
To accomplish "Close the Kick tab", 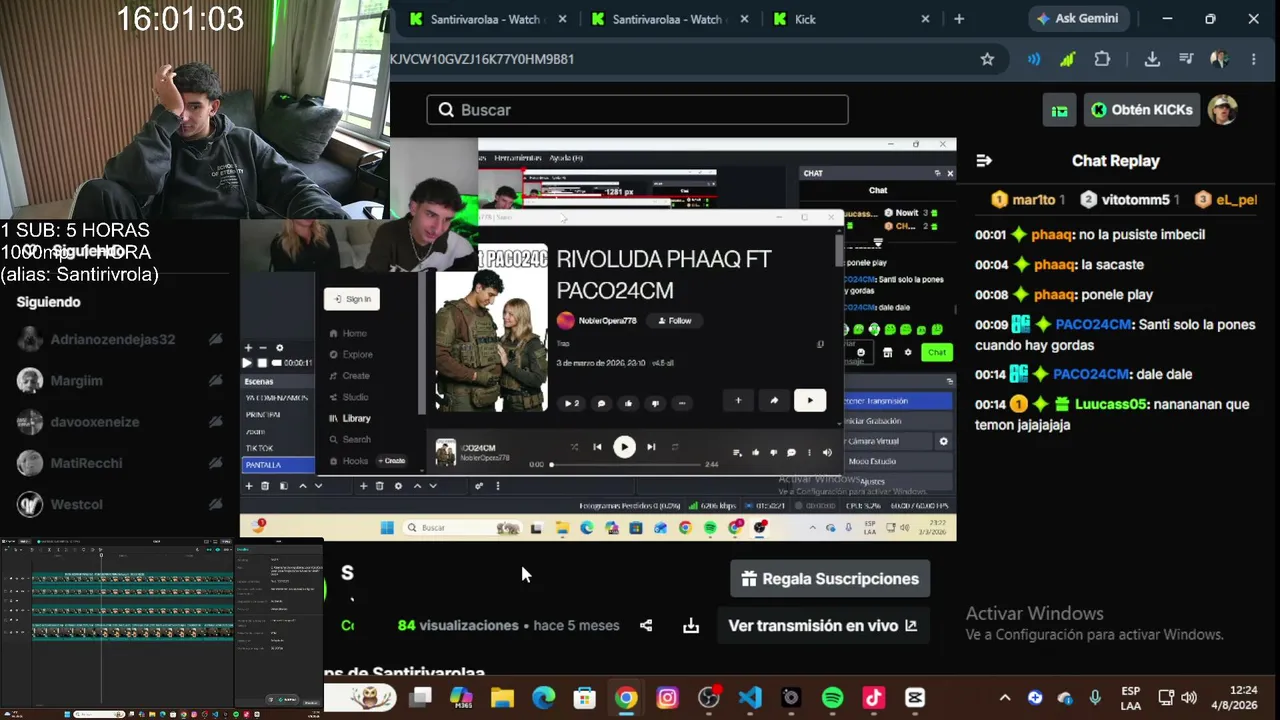I will [925, 19].
